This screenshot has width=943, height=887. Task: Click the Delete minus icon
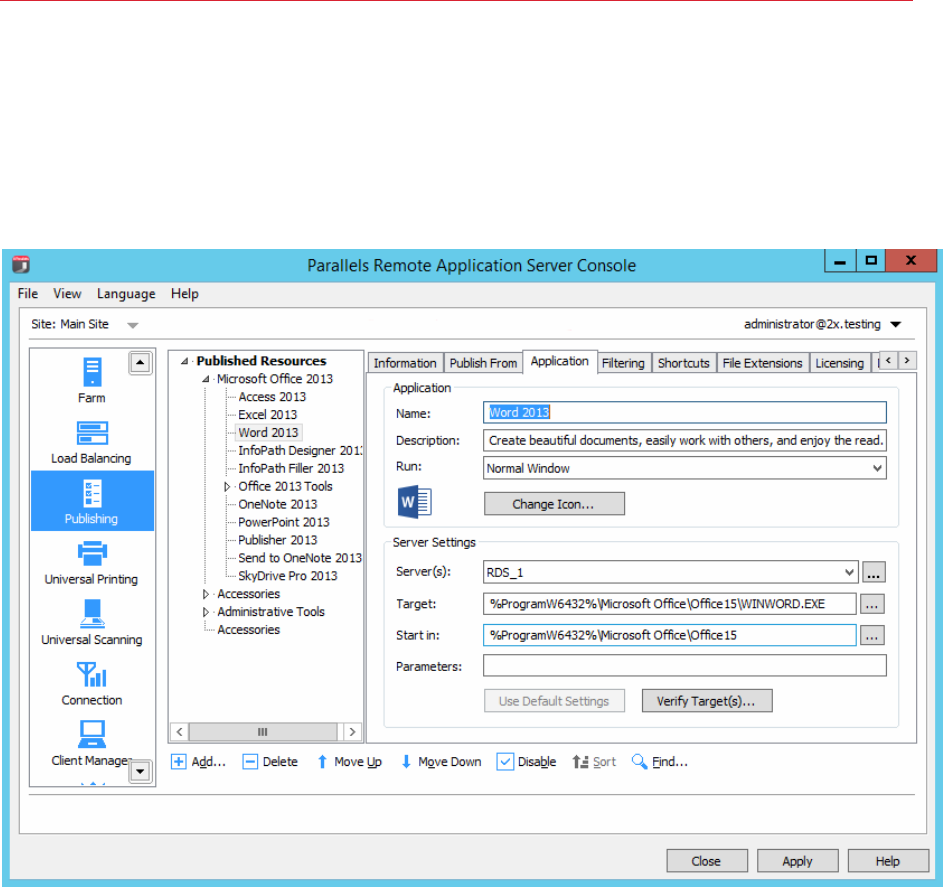click(x=250, y=762)
